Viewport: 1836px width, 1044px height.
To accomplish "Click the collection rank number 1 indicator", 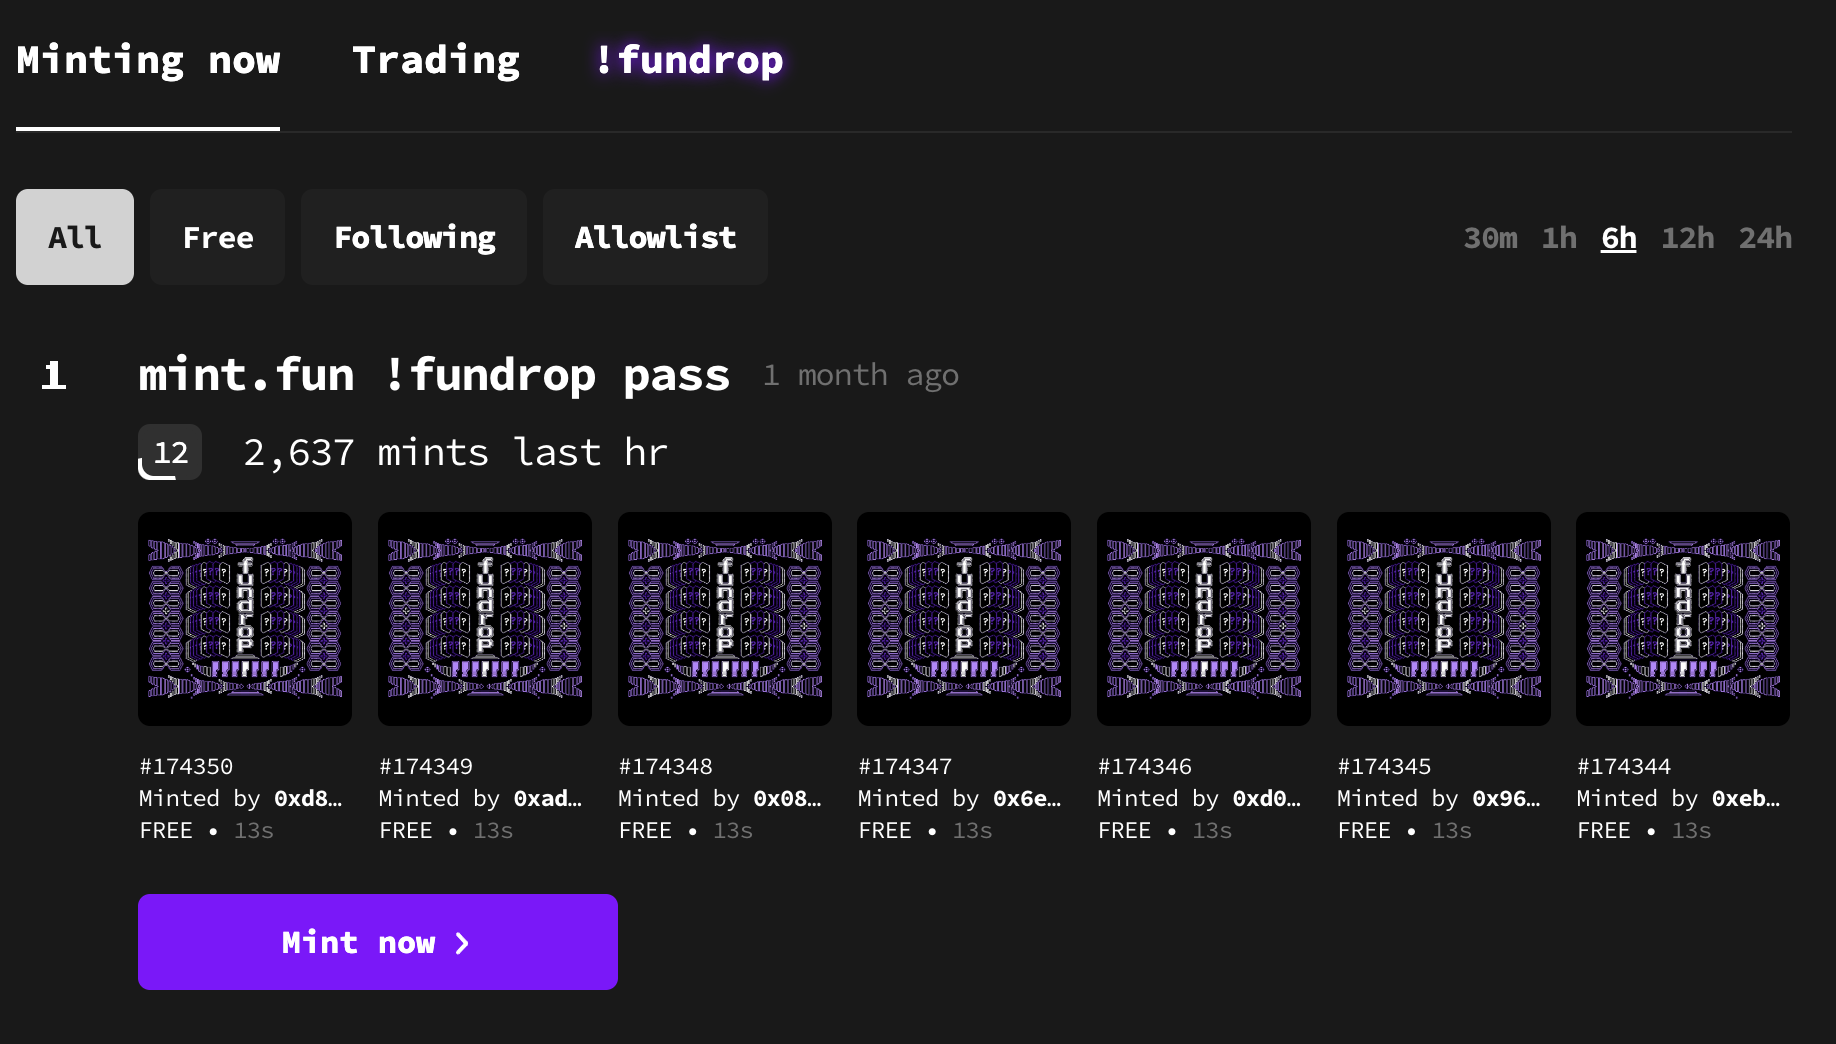I will pyautogui.click(x=55, y=376).
